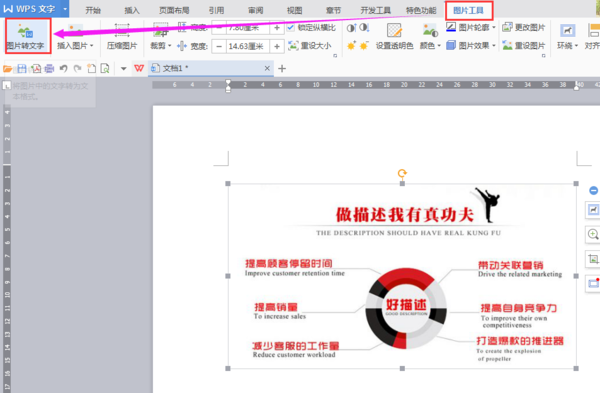Screen dimensions: 600x393
Task: Click the 更改图片 change picture icon
Action: 507,27
